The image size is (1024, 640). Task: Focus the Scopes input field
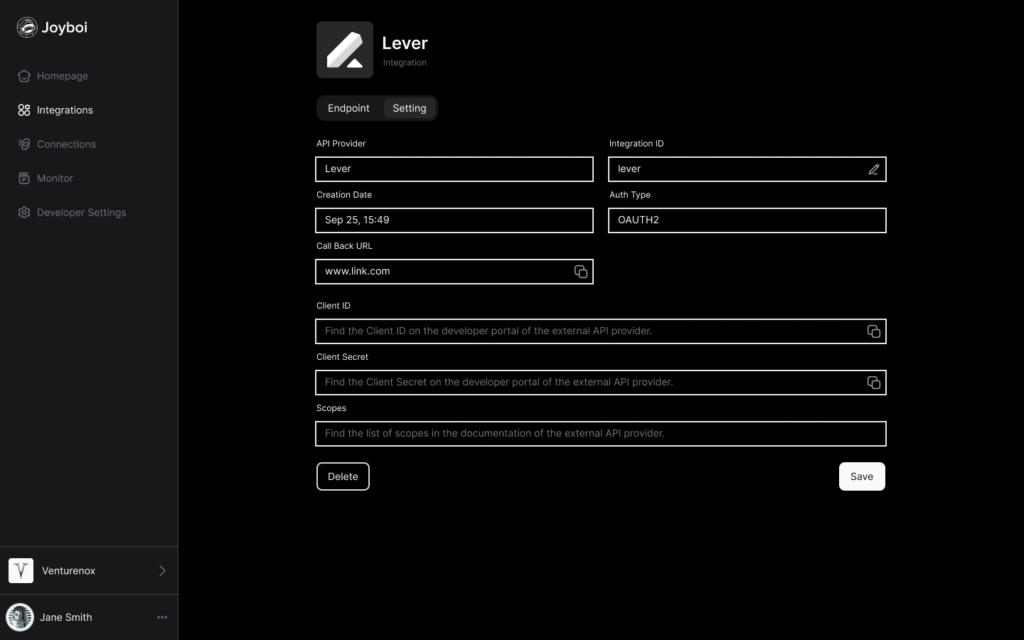[x=600, y=434]
